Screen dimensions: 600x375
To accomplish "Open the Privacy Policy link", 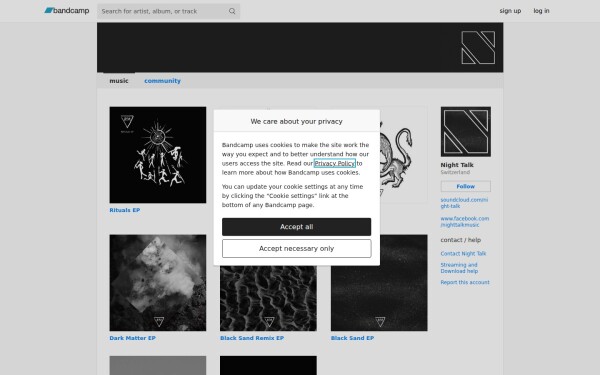I will coord(334,163).
